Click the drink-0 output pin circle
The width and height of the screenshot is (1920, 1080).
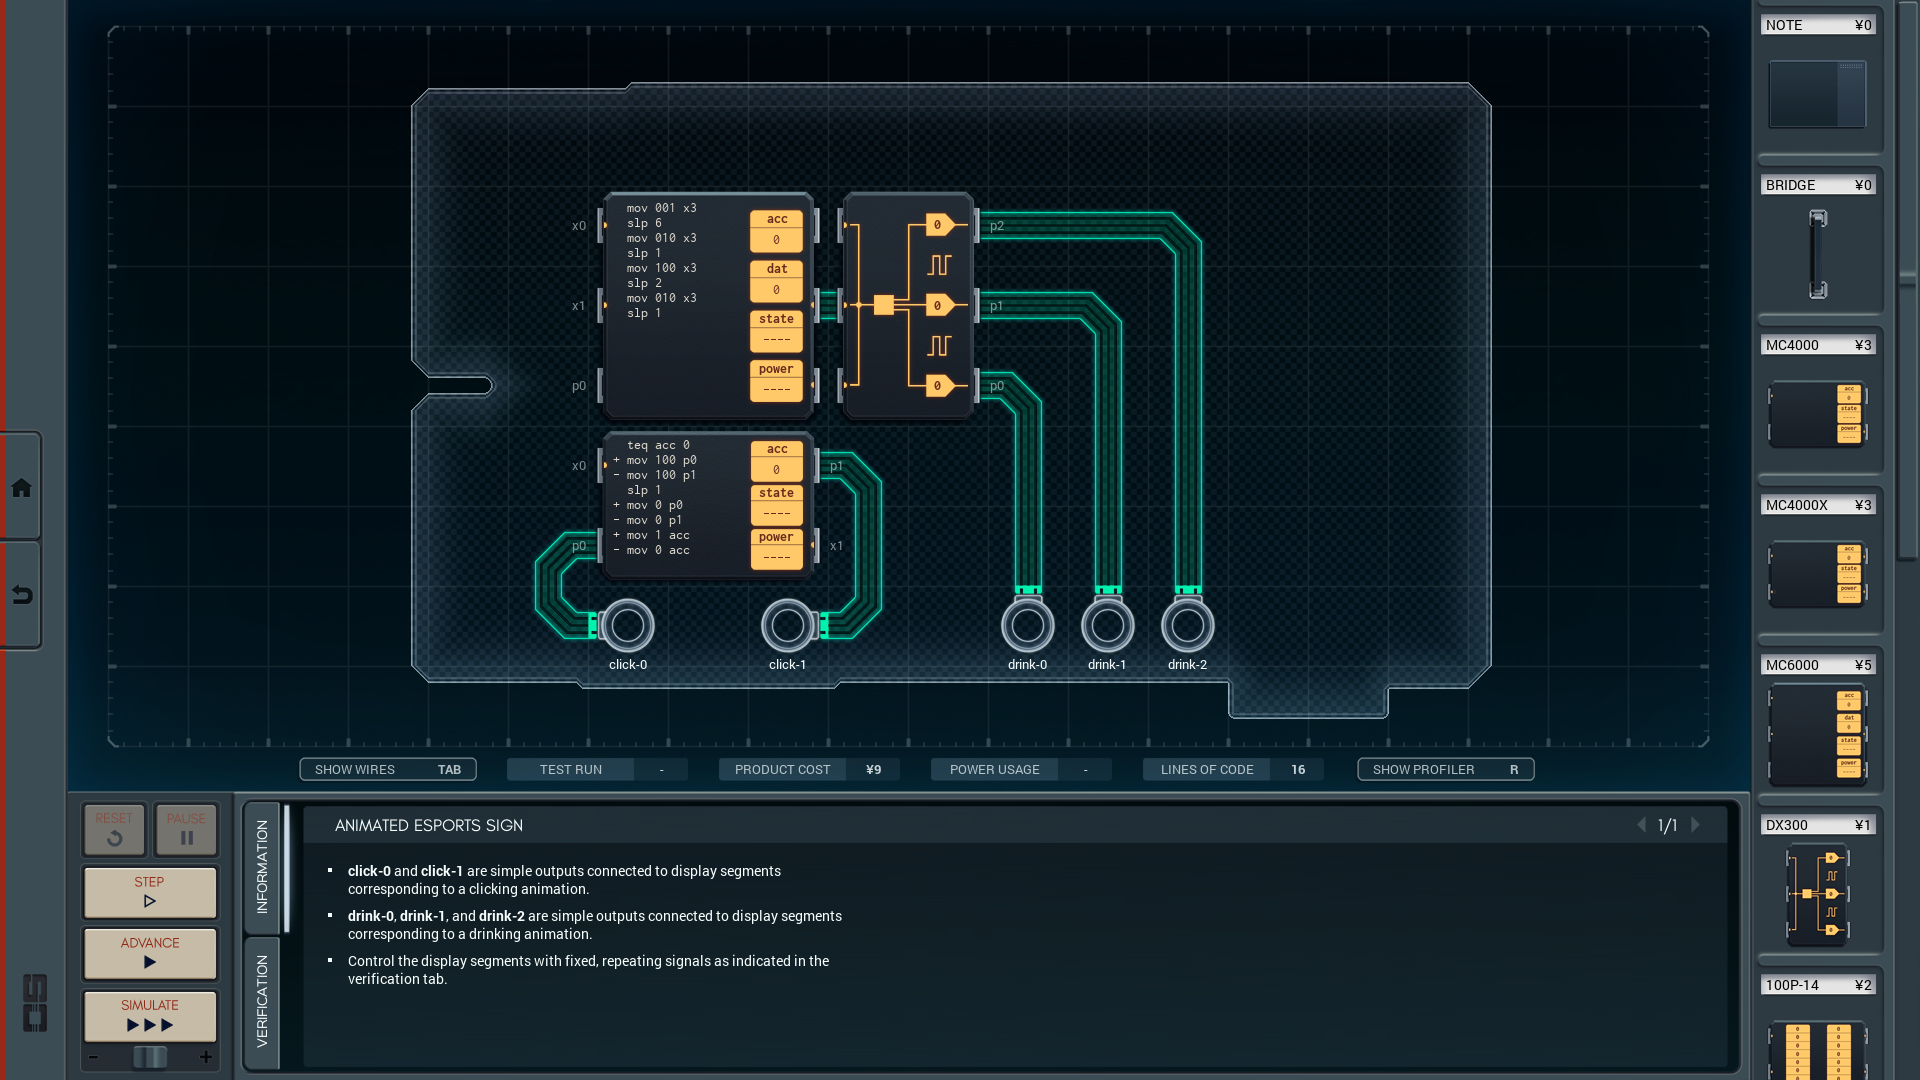[x=1028, y=625]
